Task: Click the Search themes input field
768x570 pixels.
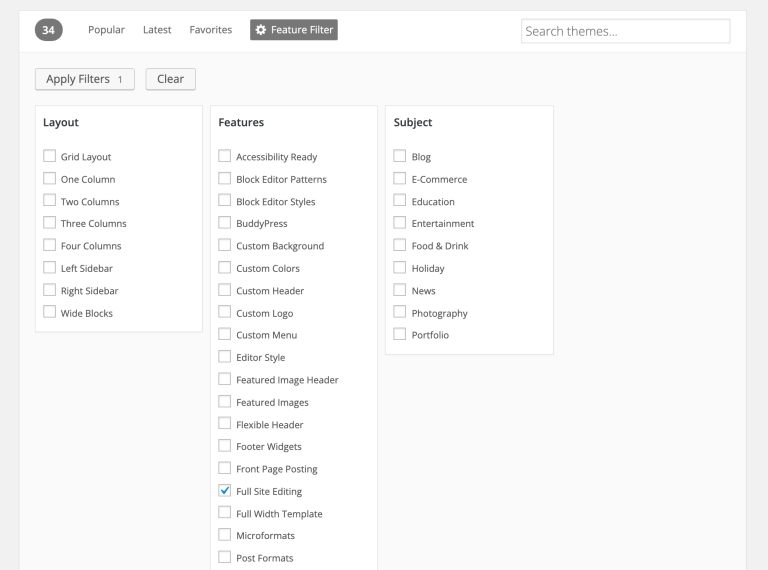Action: [625, 31]
